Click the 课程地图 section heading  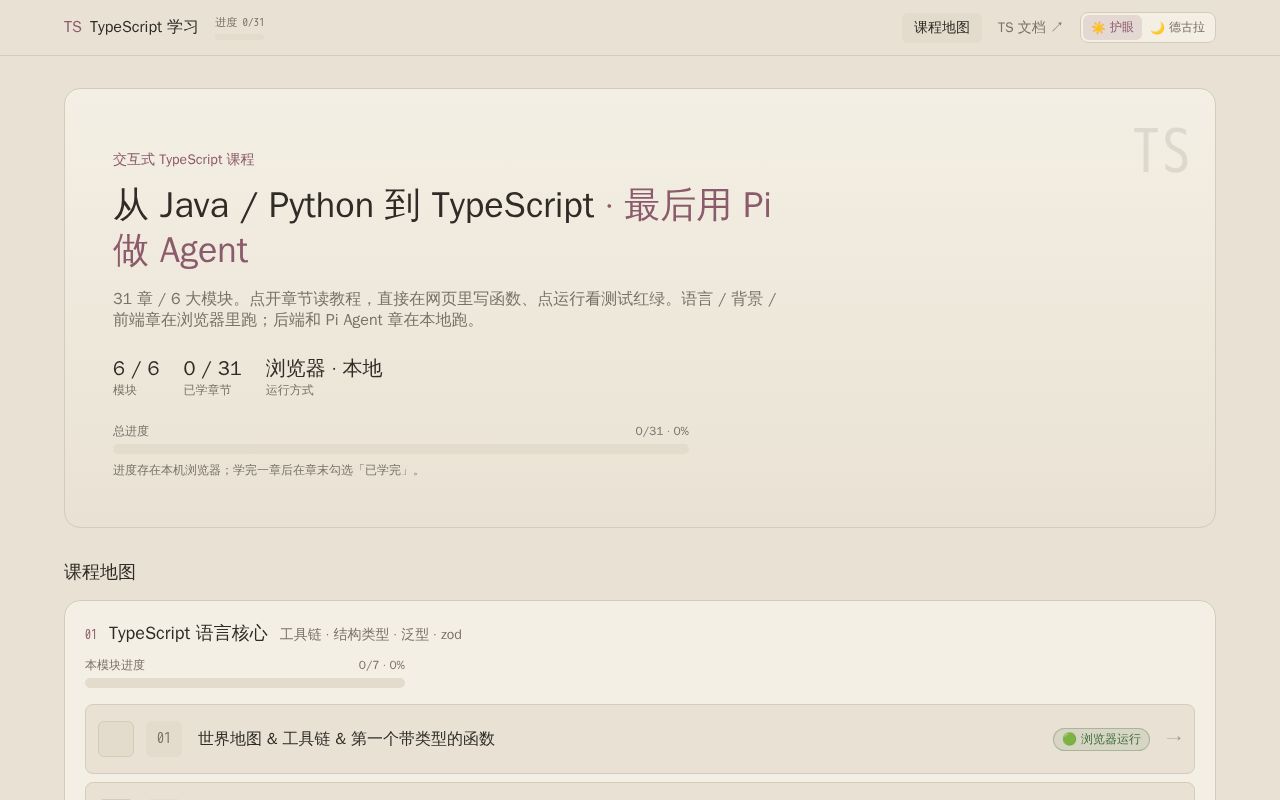point(100,572)
